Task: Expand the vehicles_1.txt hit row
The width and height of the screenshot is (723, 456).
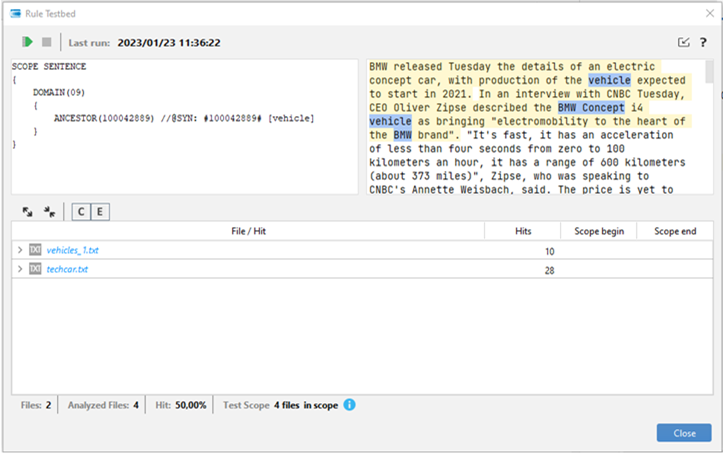Action: click(x=20, y=251)
